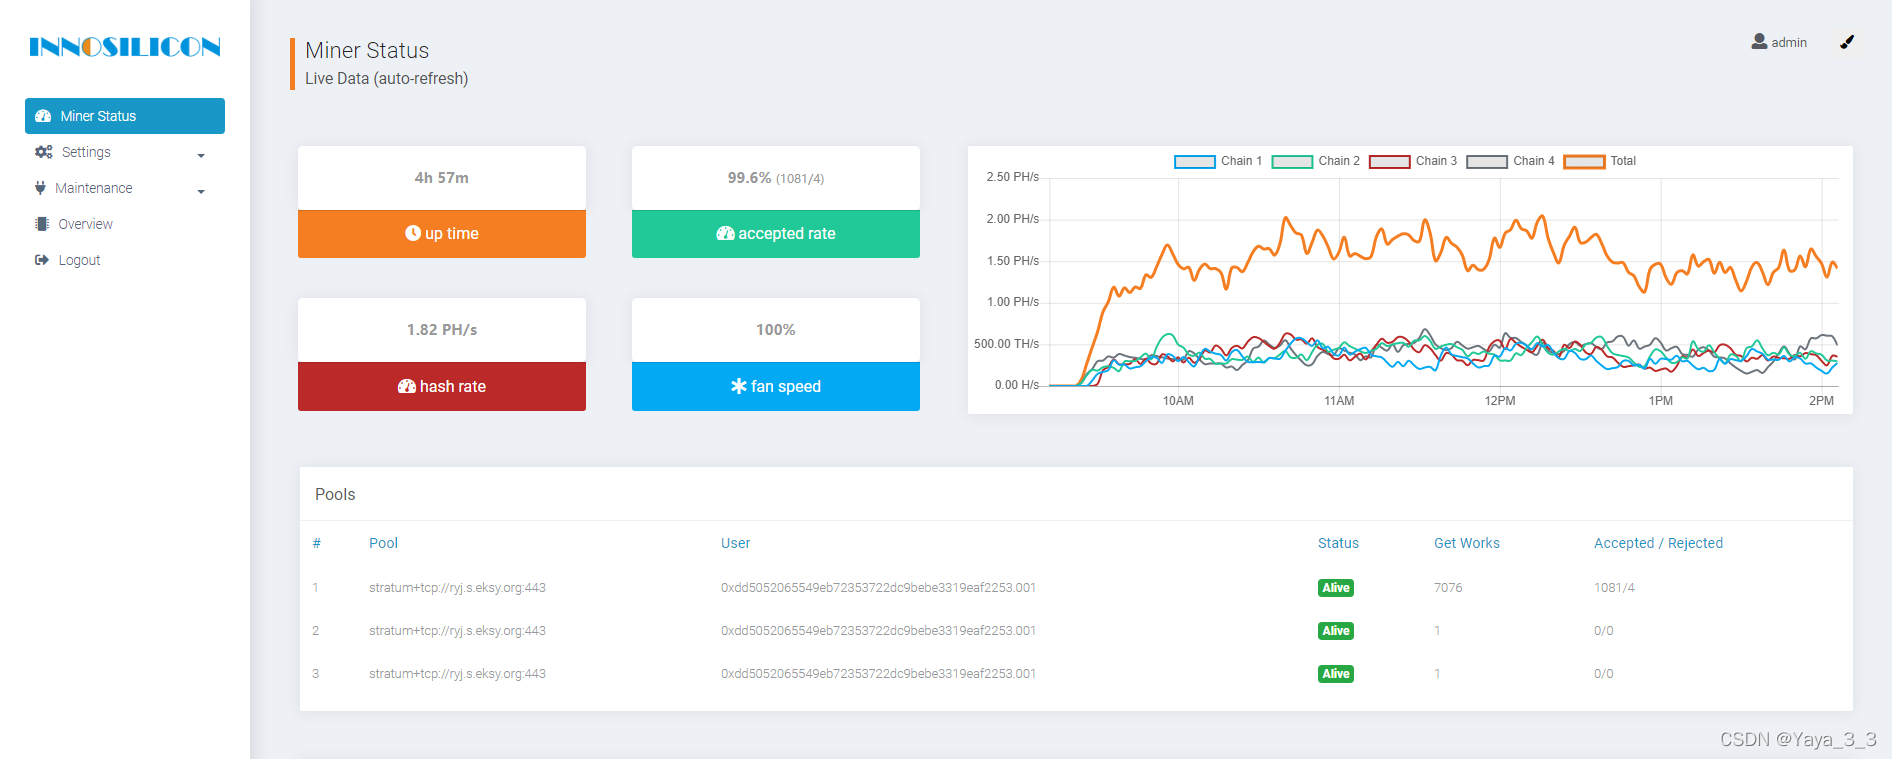
Task: Click the User column header
Action: point(735,543)
